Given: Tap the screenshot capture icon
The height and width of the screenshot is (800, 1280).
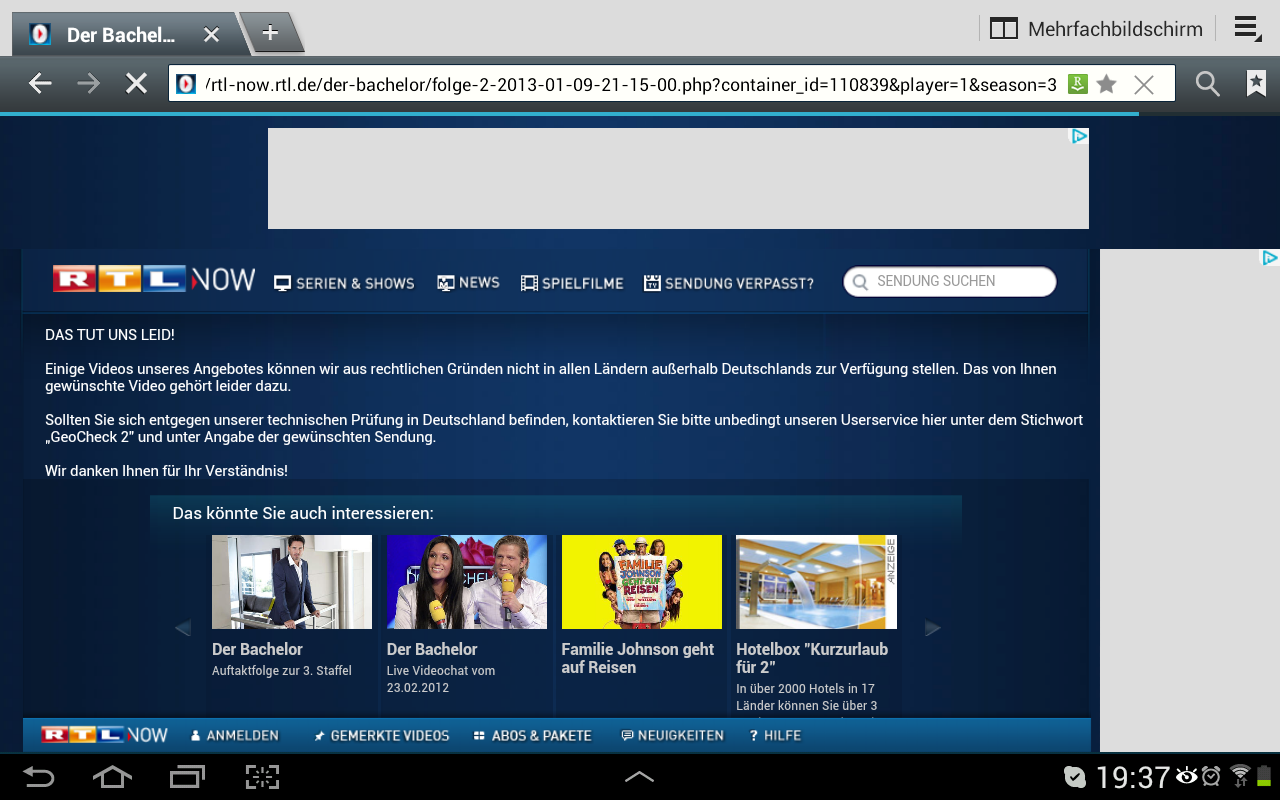Looking at the screenshot, I should coord(262,777).
